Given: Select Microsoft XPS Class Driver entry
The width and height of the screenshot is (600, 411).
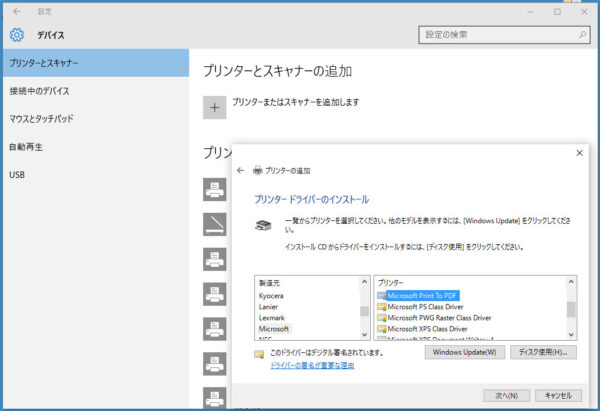Looking at the screenshot, I should tap(427, 329).
